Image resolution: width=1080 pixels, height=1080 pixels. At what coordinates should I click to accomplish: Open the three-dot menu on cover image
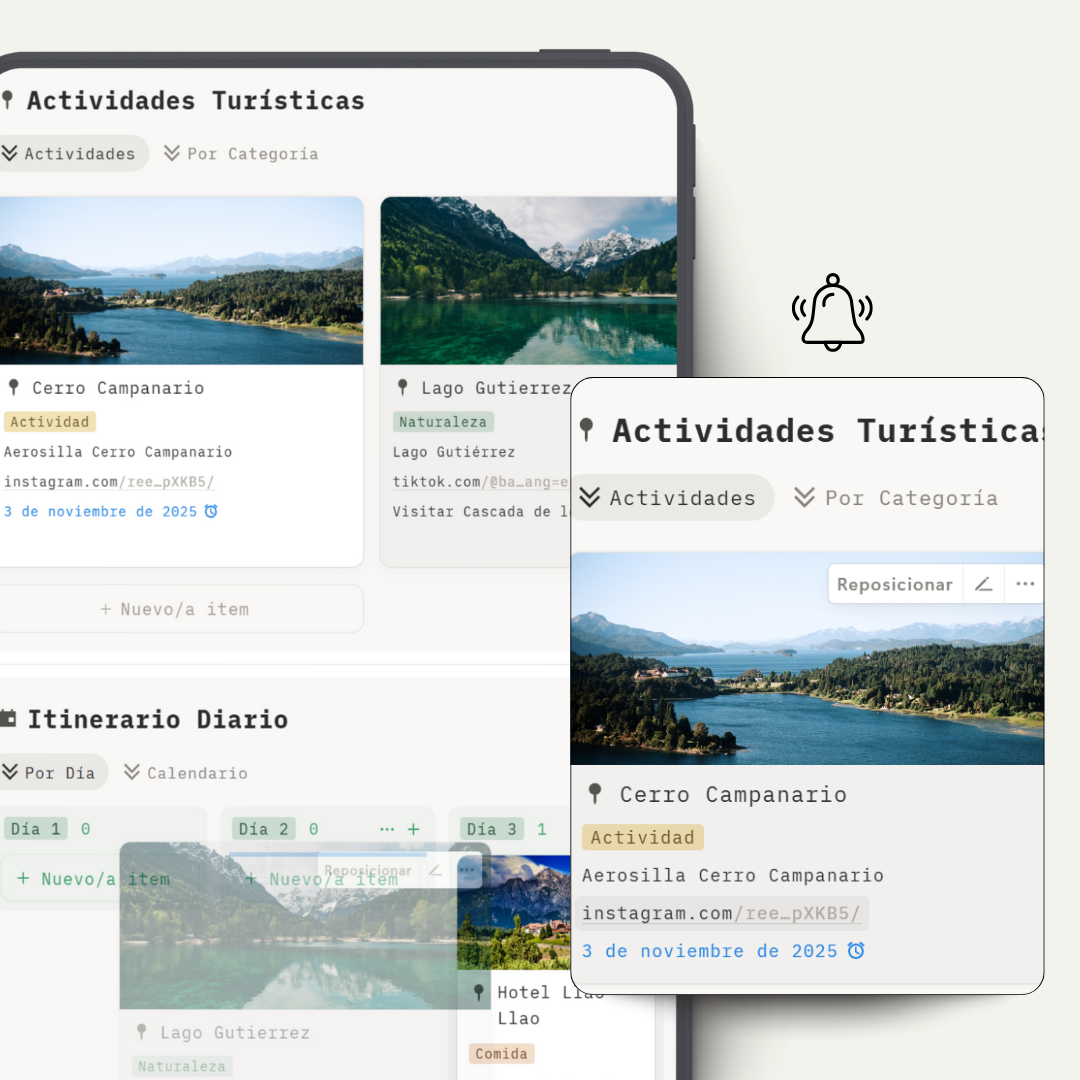[1024, 585]
